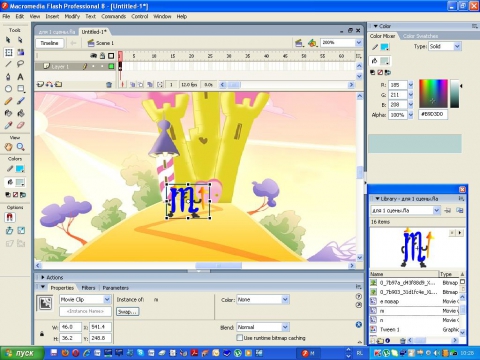The width and height of the screenshot is (480, 360).
Task: Select the Text tool in Tools panel
Action: (x=20, y=77)
